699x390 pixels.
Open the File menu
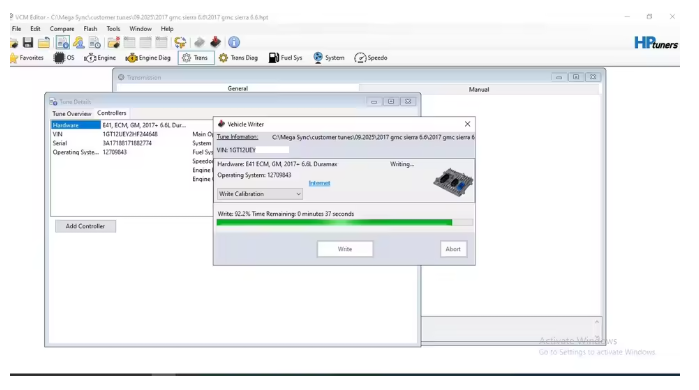[16, 29]
